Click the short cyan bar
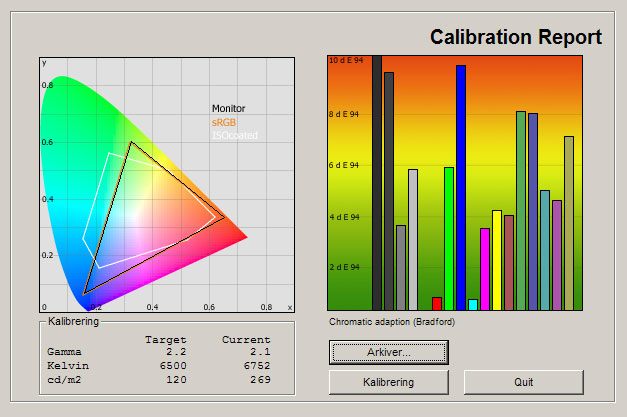 point(473,304)
